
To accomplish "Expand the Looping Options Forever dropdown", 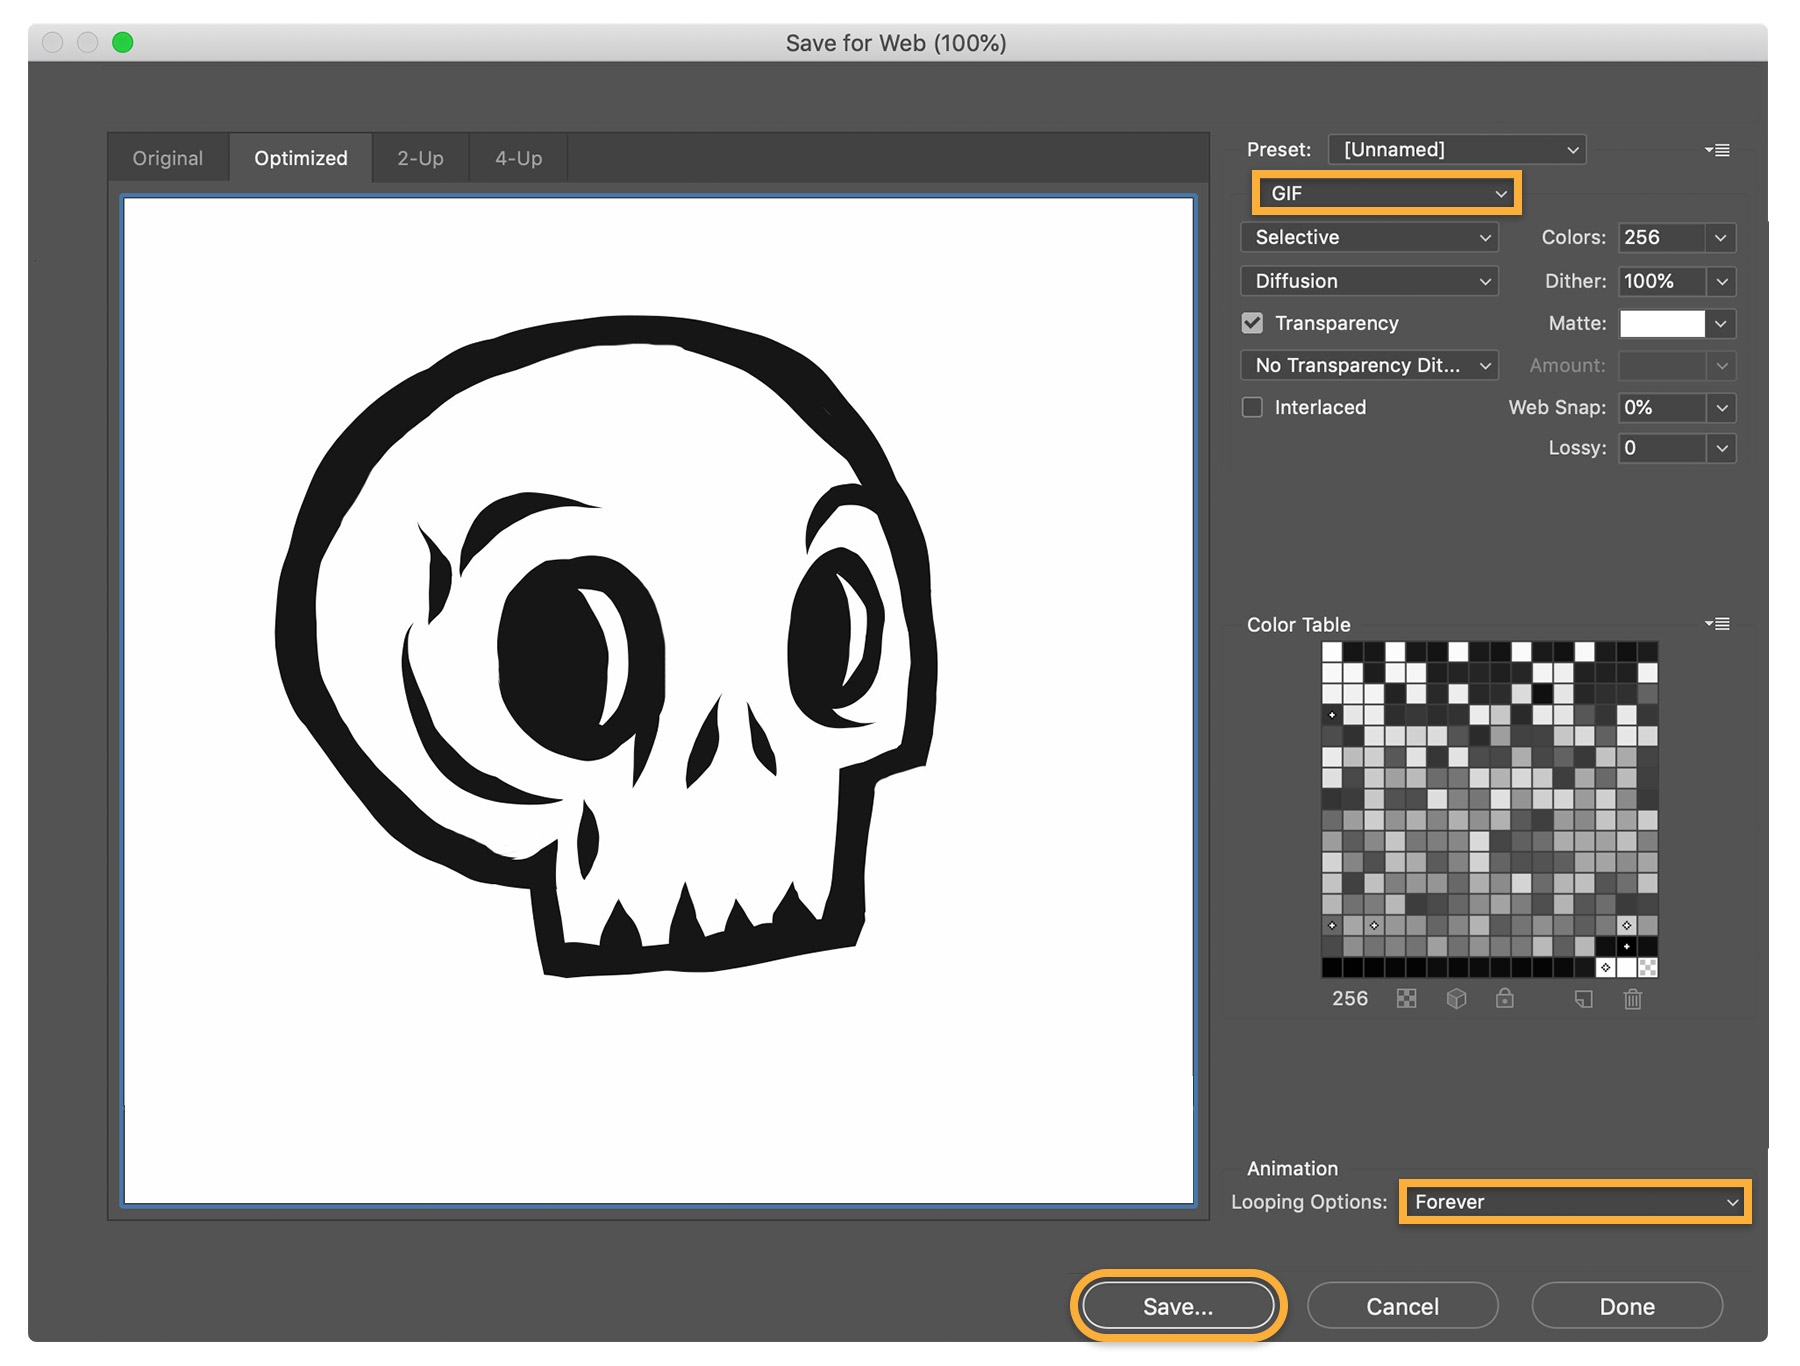I will point(1575,1202).
